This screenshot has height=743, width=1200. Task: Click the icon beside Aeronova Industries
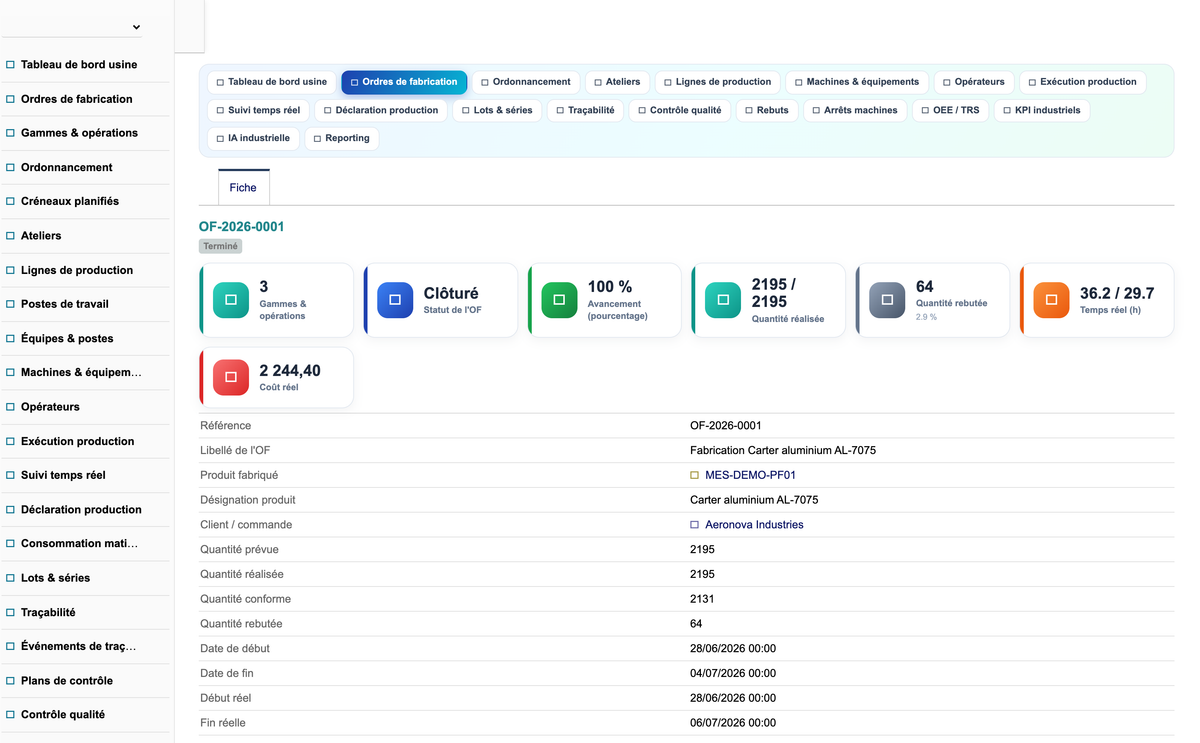[695, 525]
